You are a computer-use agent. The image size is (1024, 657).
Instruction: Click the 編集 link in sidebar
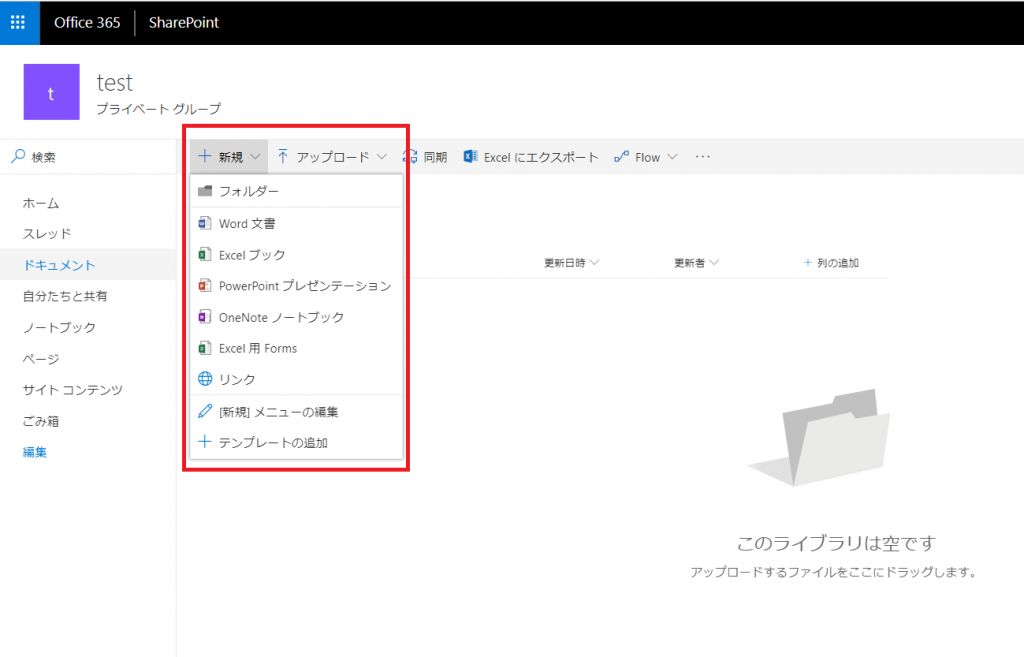(x=35, y=452)
